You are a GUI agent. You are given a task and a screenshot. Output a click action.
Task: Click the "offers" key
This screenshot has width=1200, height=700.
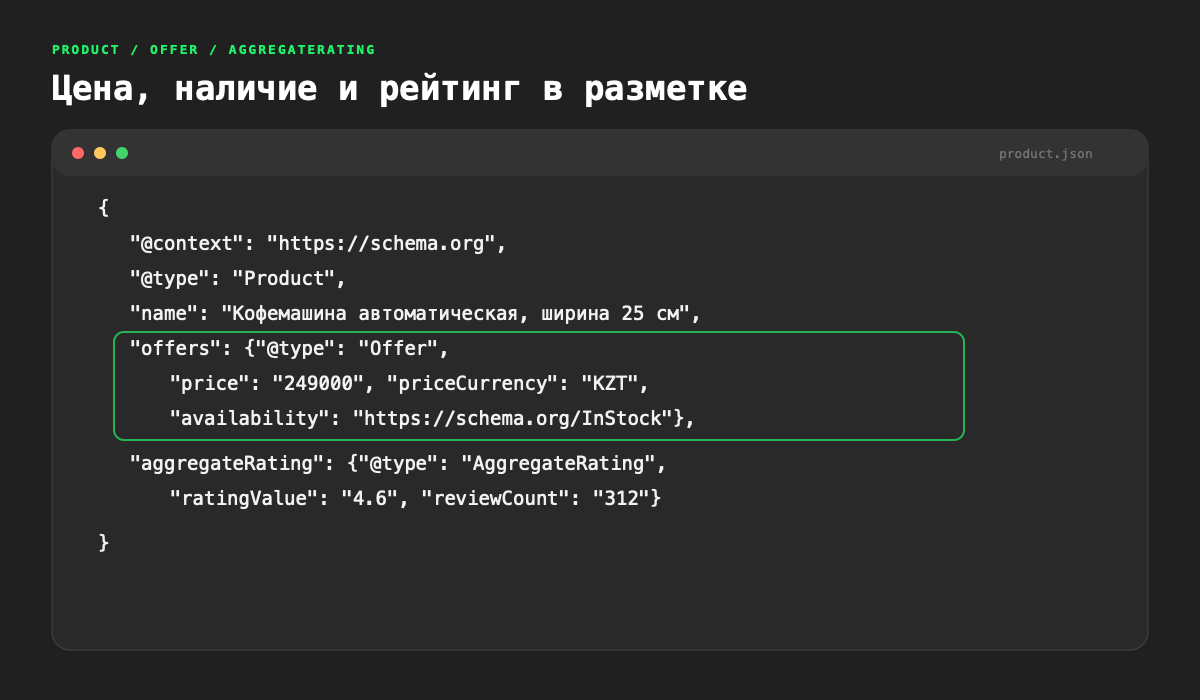(x=177, y=349)
